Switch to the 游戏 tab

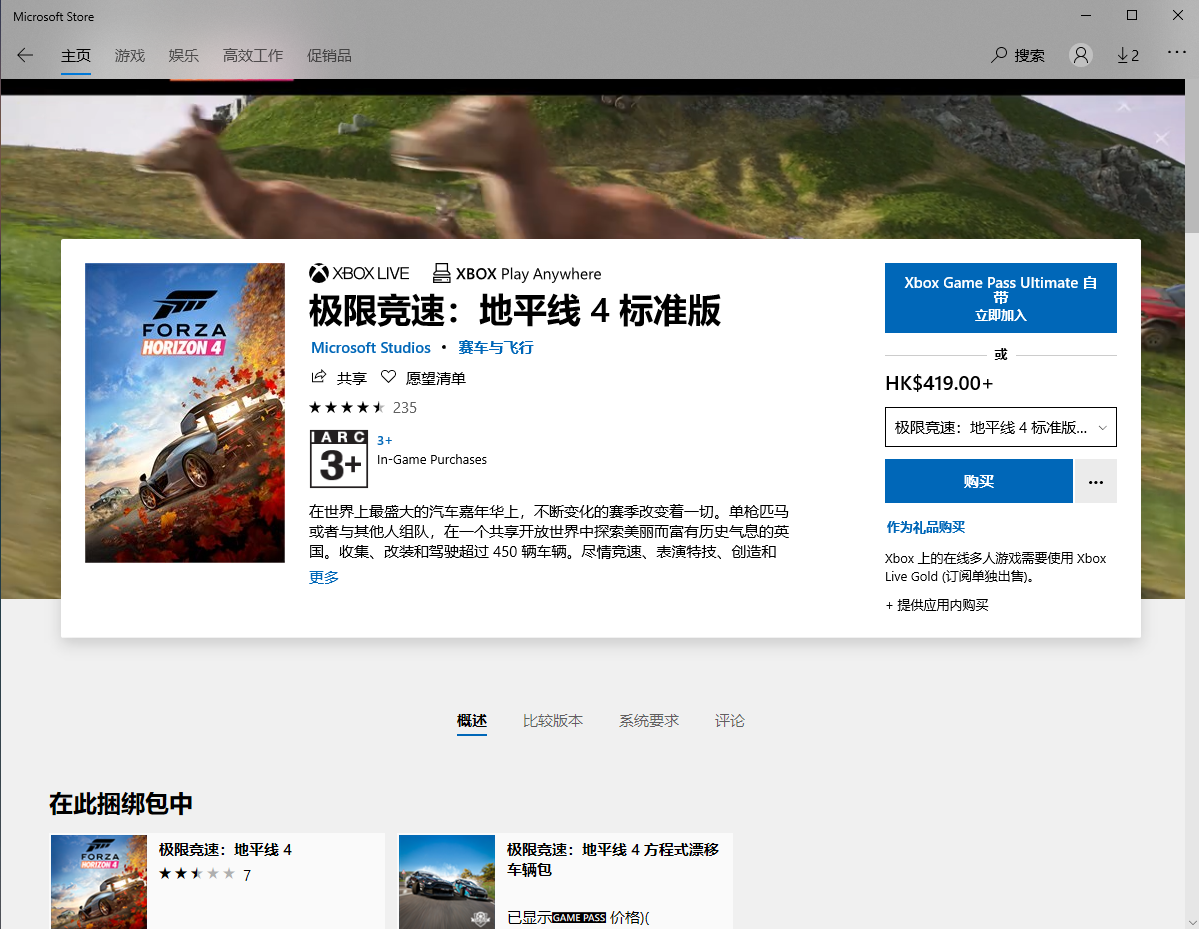pos(129,56)
